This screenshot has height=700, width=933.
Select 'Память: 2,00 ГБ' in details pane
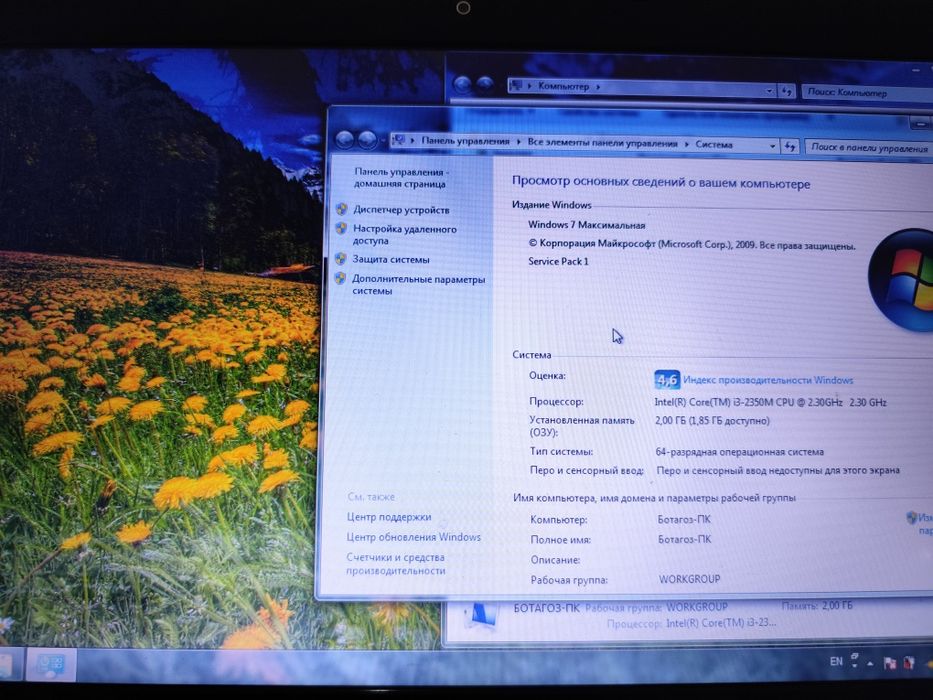pos(816,605)
